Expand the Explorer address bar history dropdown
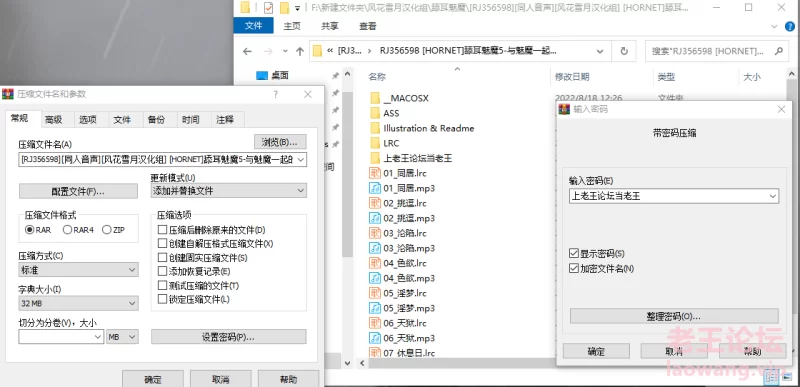The width and height of the screenshot is (800, 387). click(601, 51)
